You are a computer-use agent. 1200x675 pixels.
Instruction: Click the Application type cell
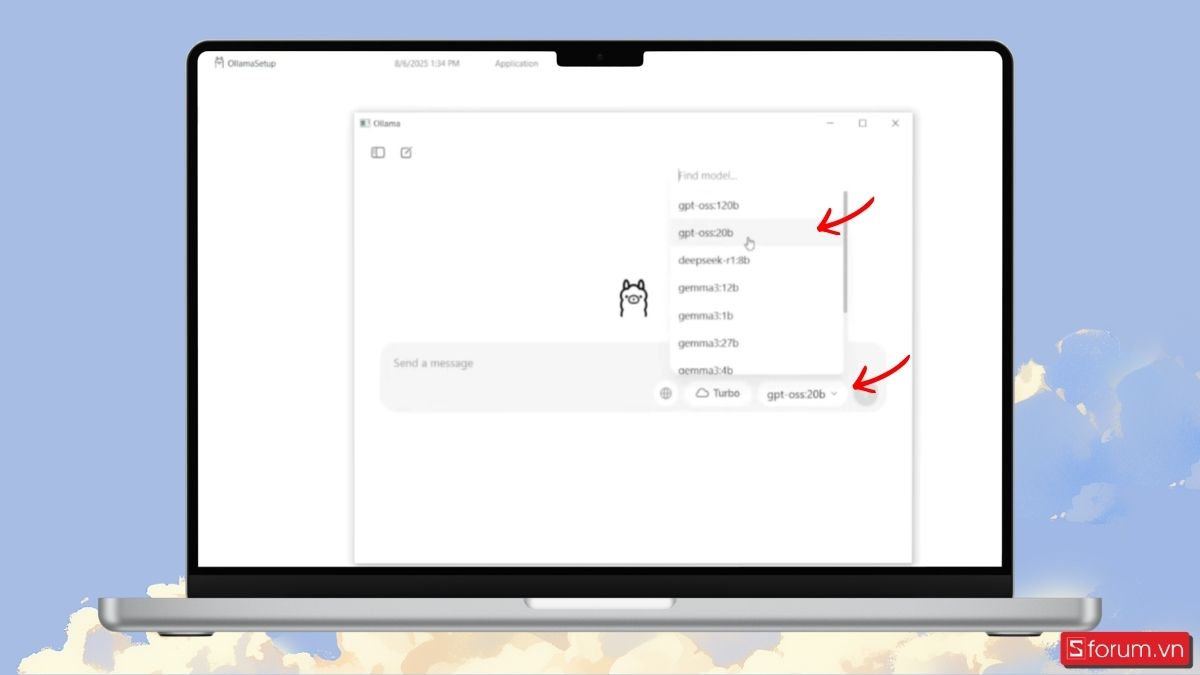coord(516,64)
